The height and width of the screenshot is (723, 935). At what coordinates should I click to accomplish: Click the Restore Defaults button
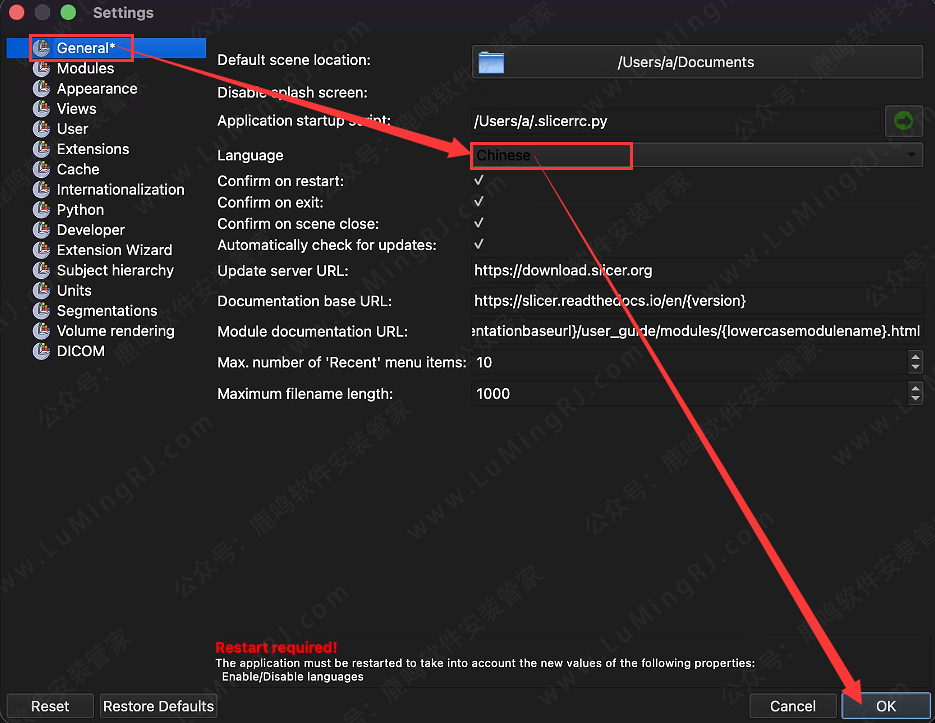158,706
